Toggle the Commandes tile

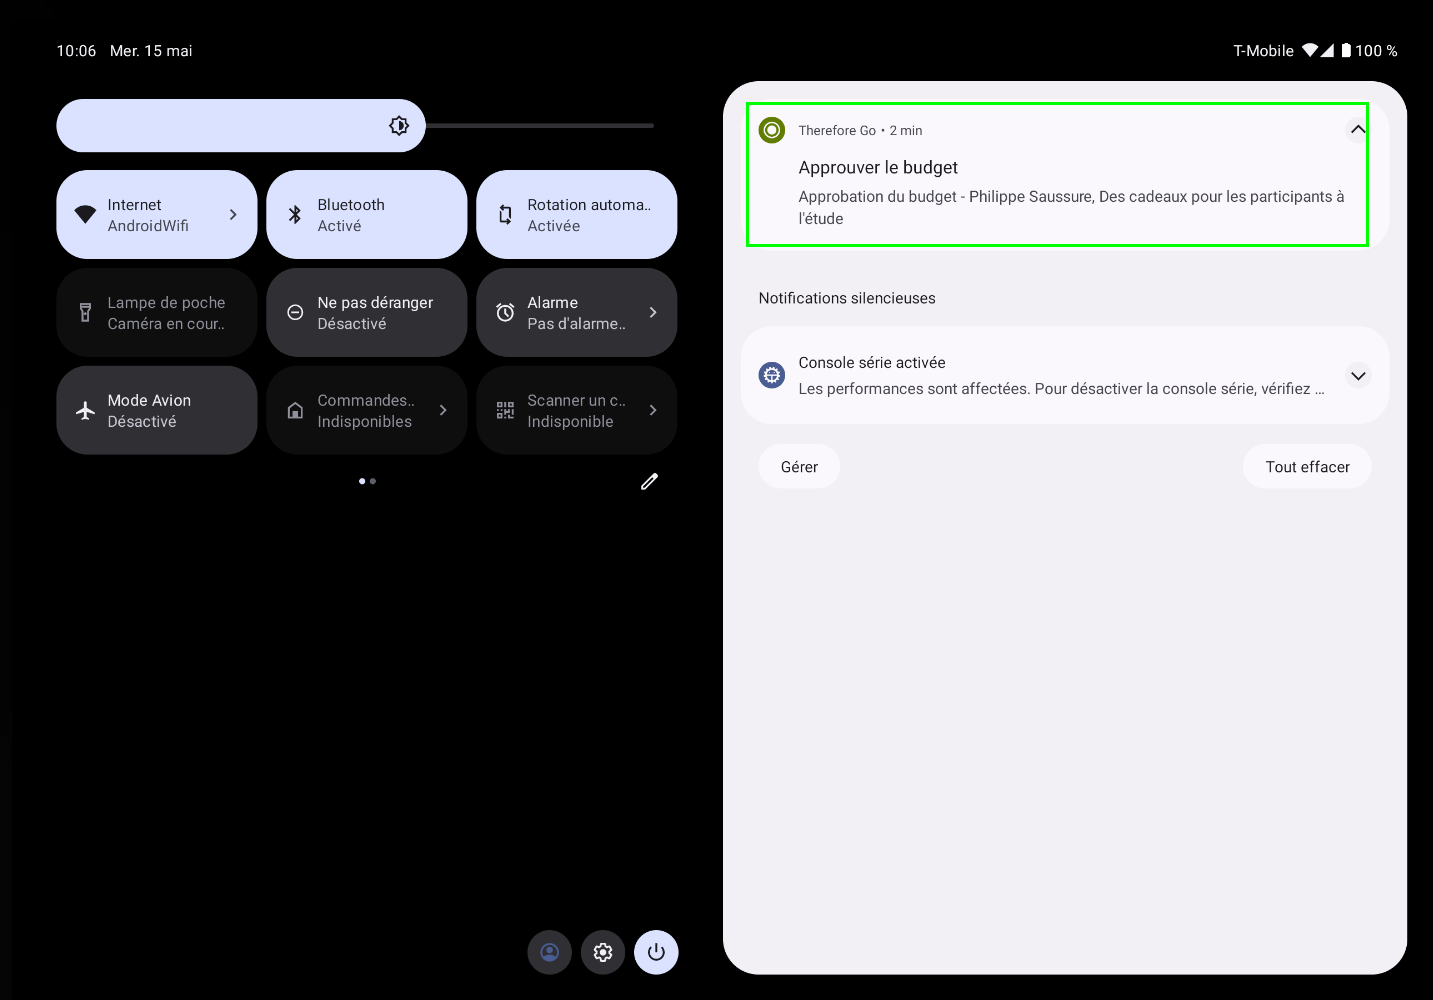point(367,411)
